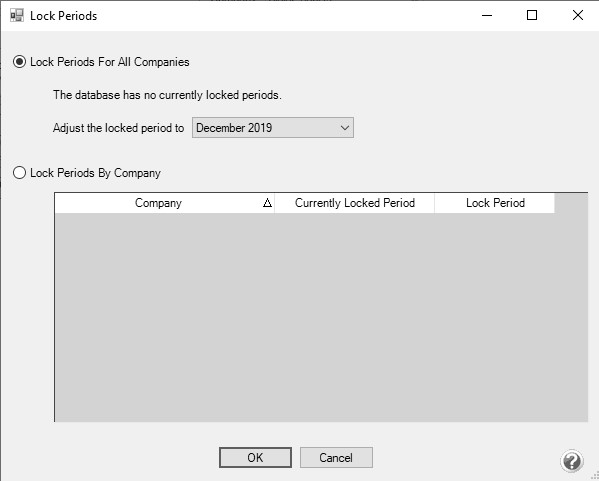The height and width of the screenshot is (481, 599).
Task: Select Lock Periods For All Companies radio
Action: click(x=19, y=62)
